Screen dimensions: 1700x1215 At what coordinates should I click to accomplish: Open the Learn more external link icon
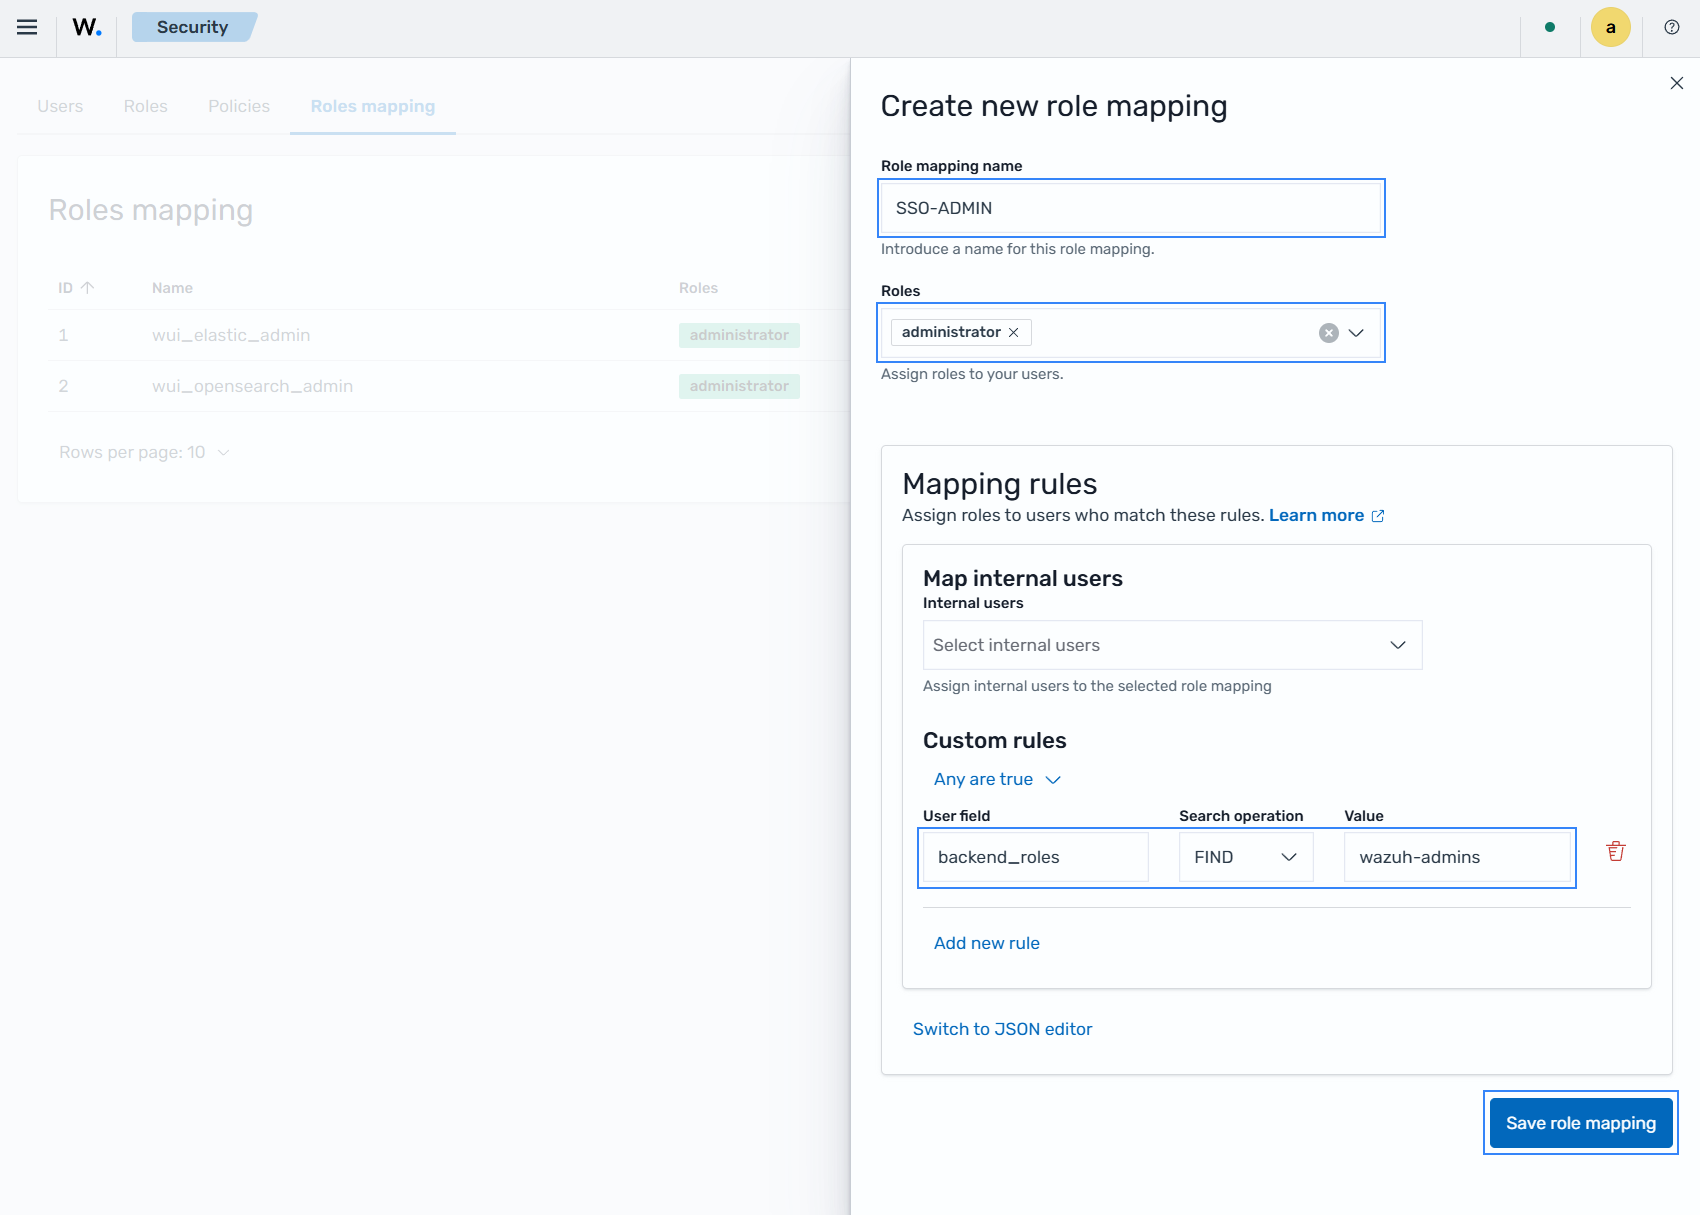[x=1378, y=516]
